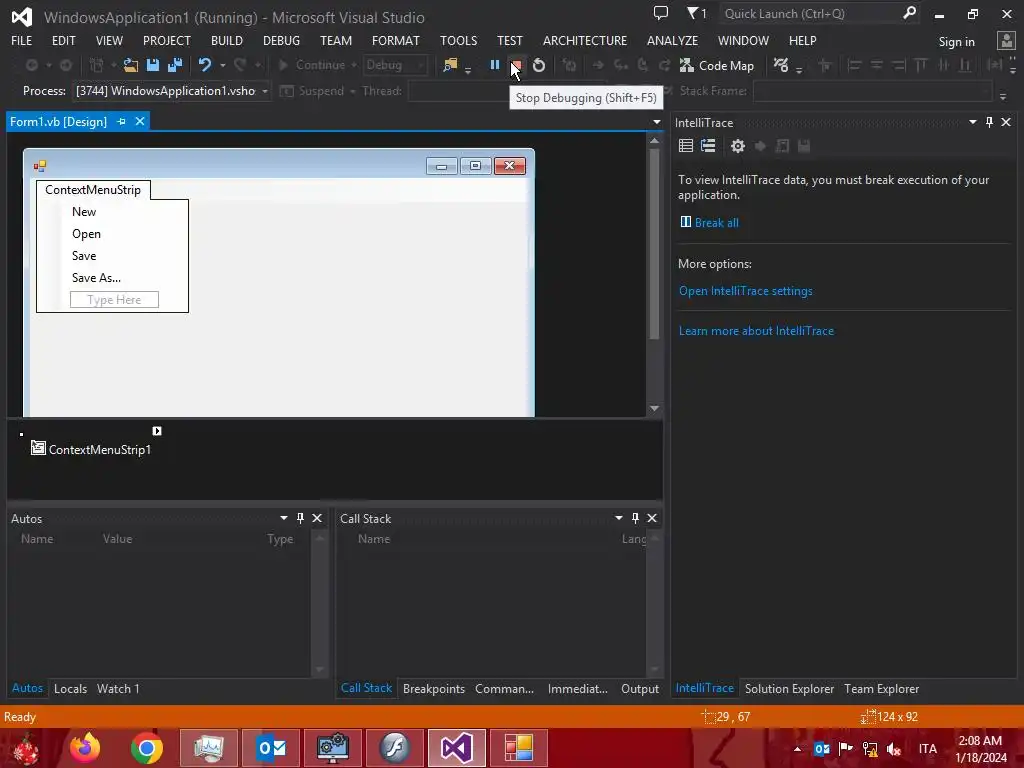
Task: Click the Save toolbar icon
Action: point(153,65)
